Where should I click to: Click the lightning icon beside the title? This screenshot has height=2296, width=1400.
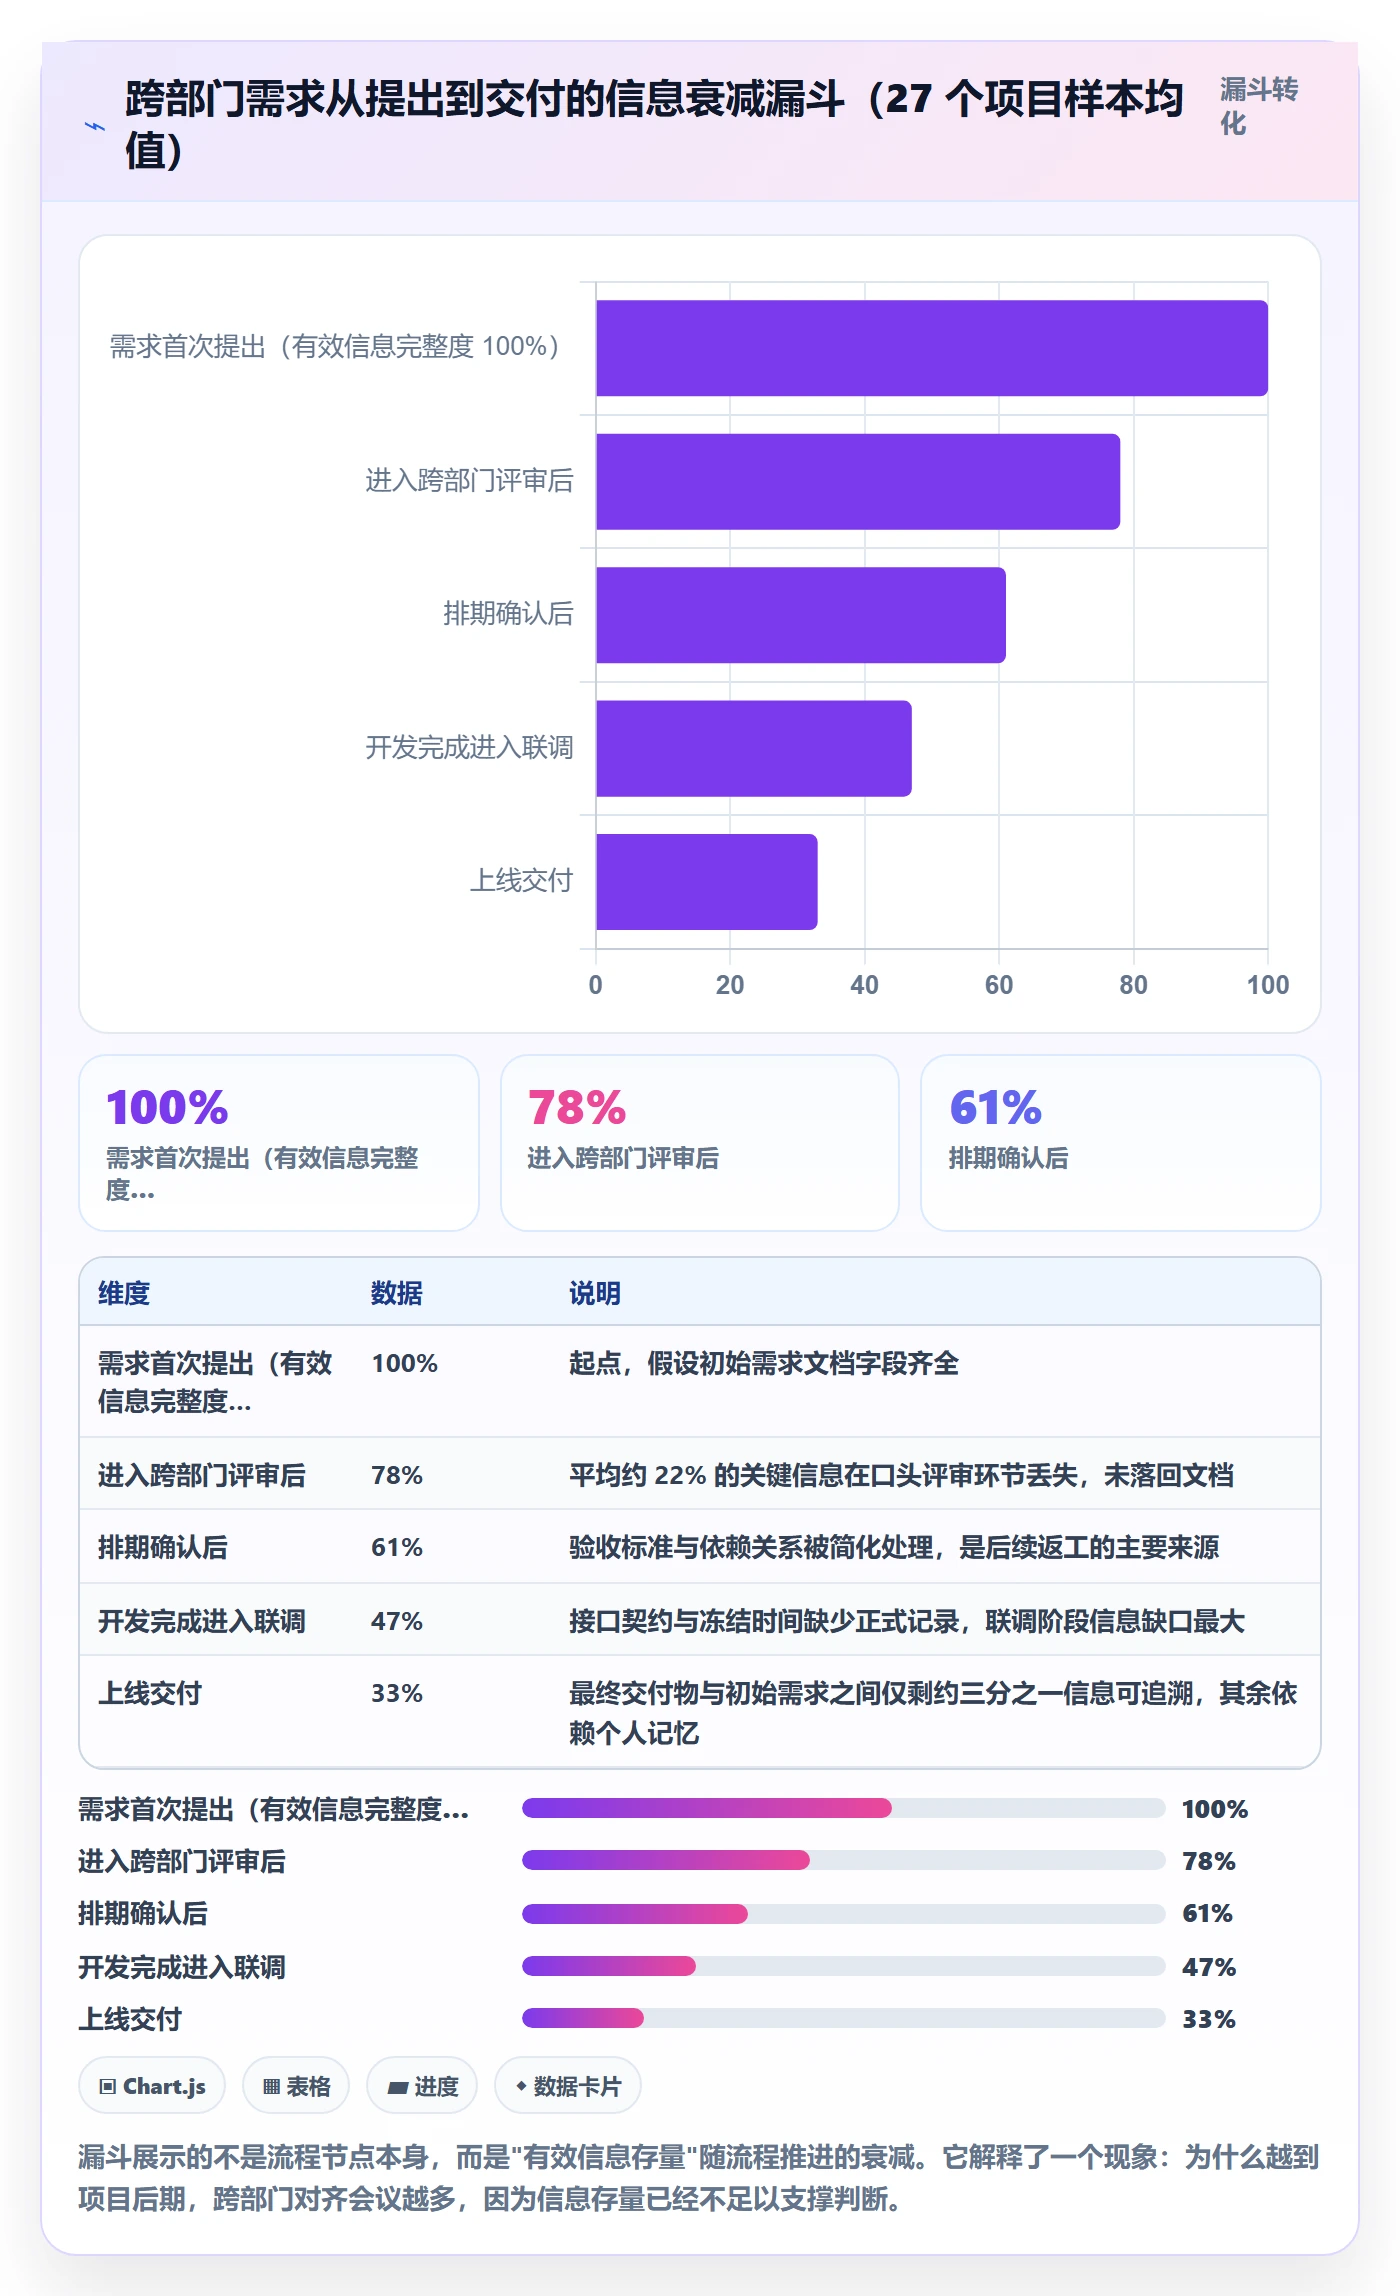(95, 126)
